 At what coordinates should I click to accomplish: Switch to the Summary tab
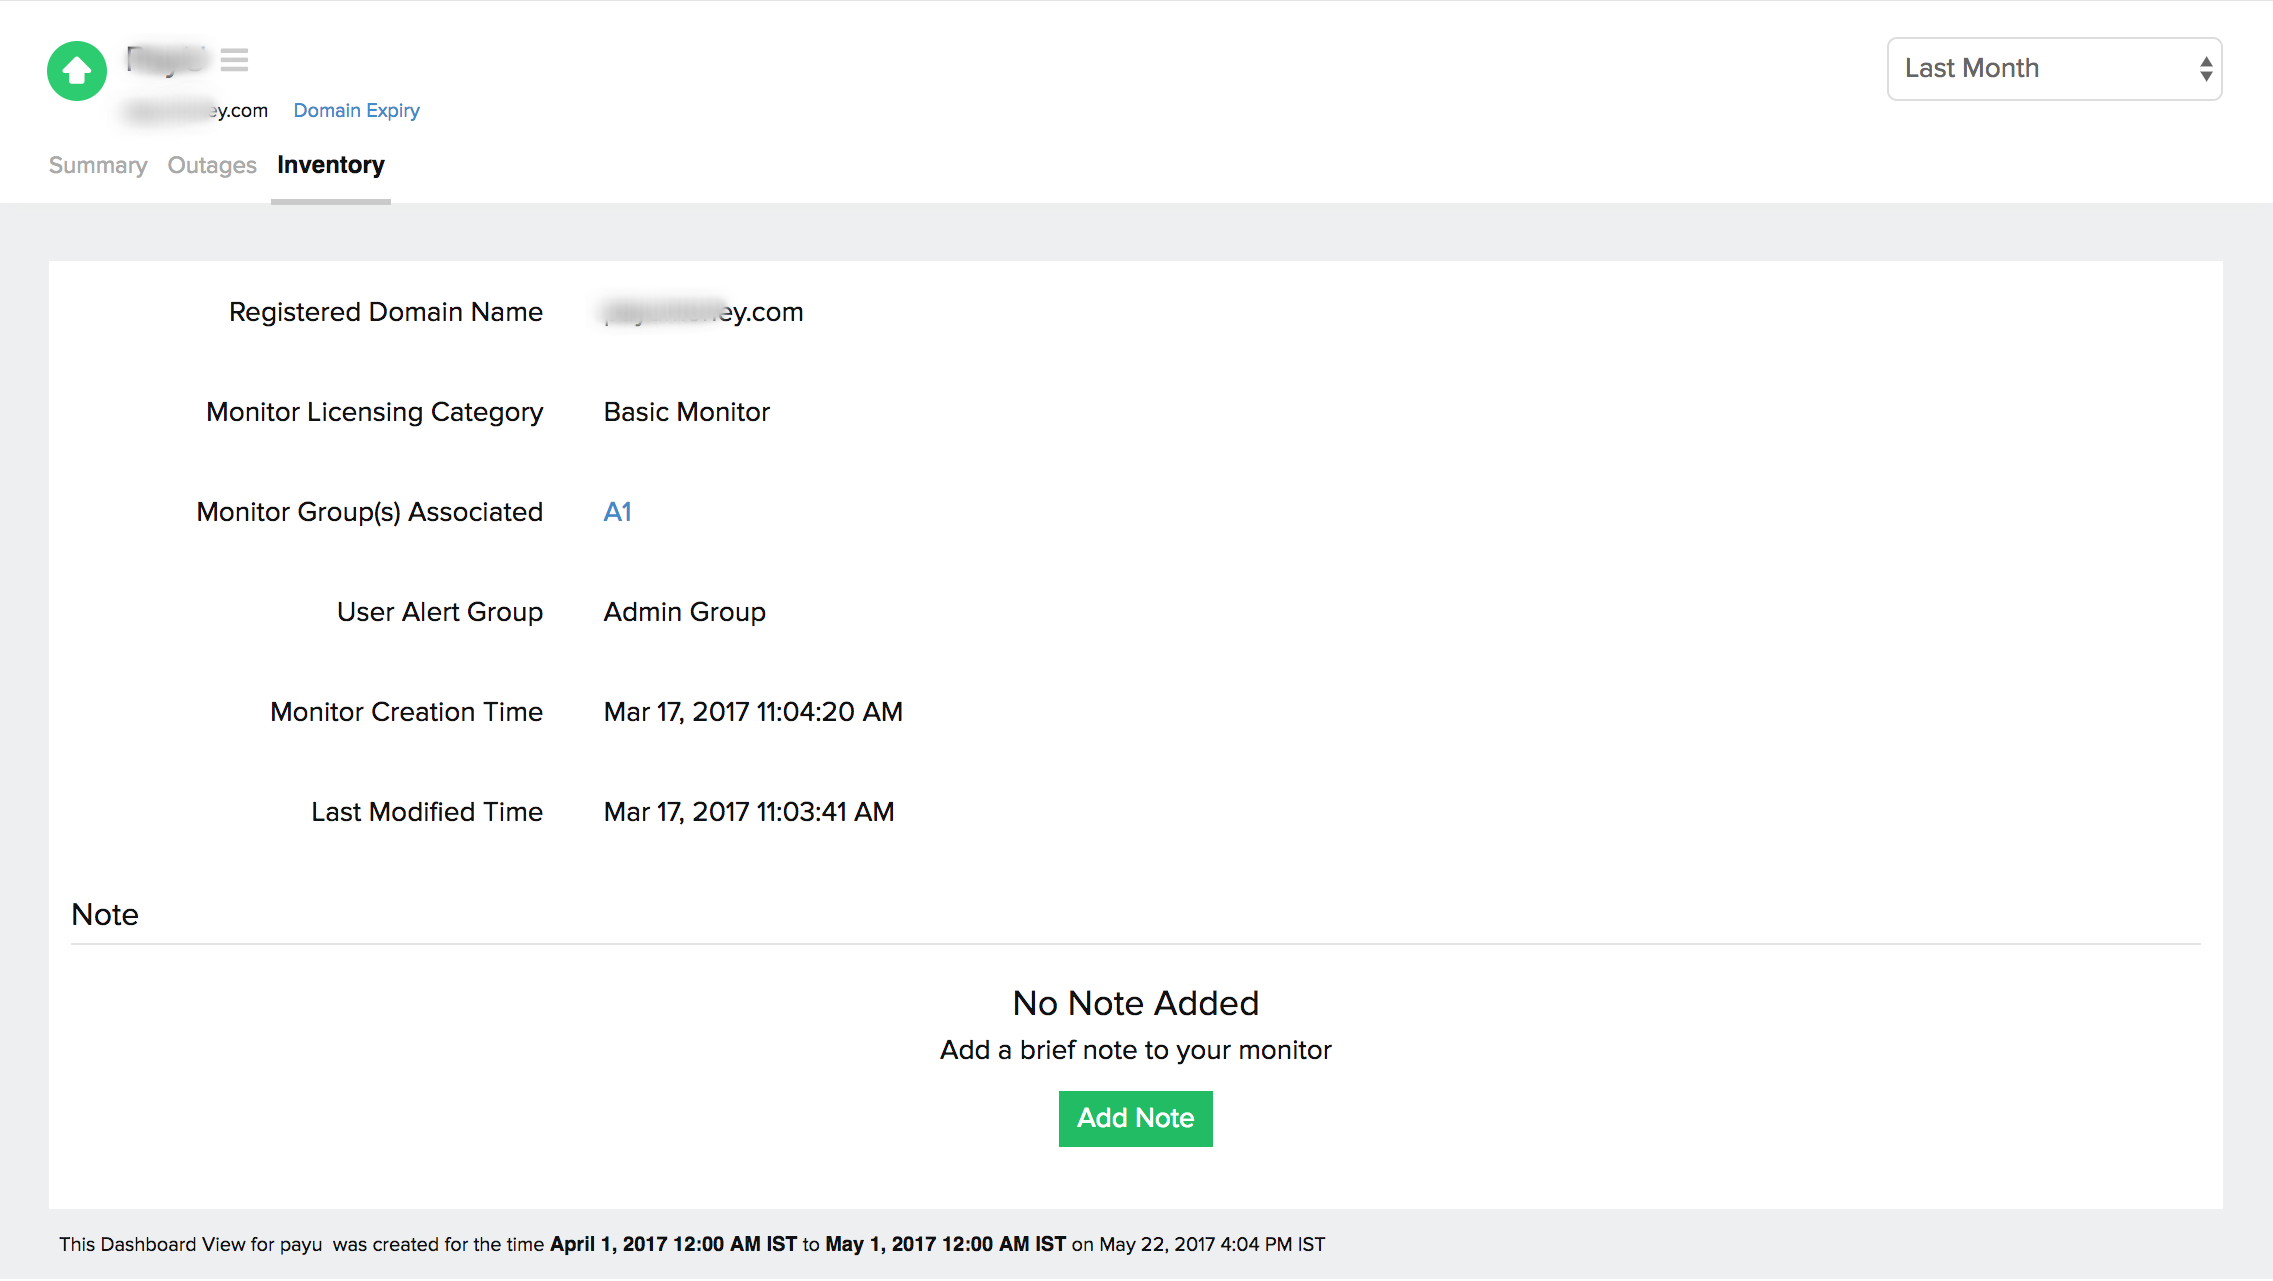click(98, 165)
